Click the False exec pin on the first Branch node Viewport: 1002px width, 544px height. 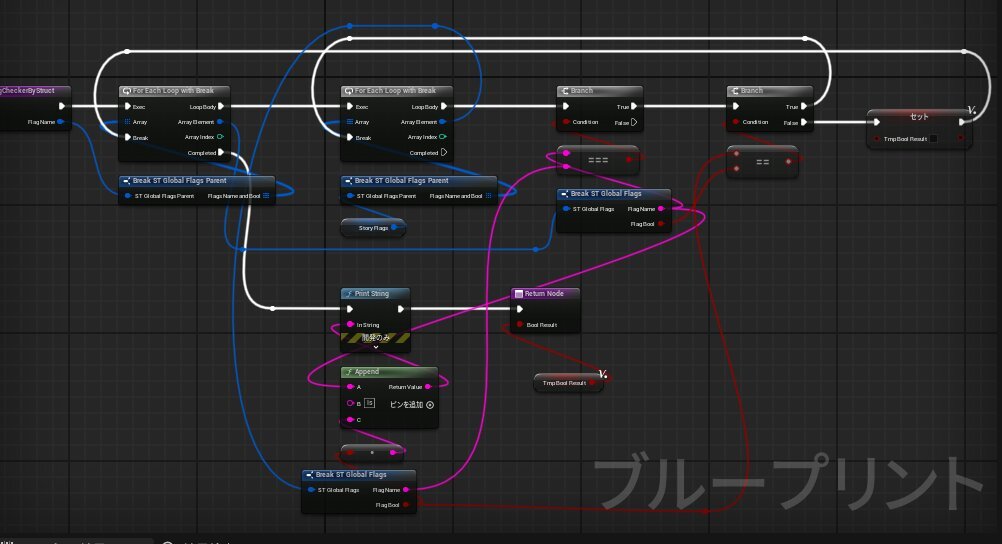pyautogui.click(x=633, y=122)
